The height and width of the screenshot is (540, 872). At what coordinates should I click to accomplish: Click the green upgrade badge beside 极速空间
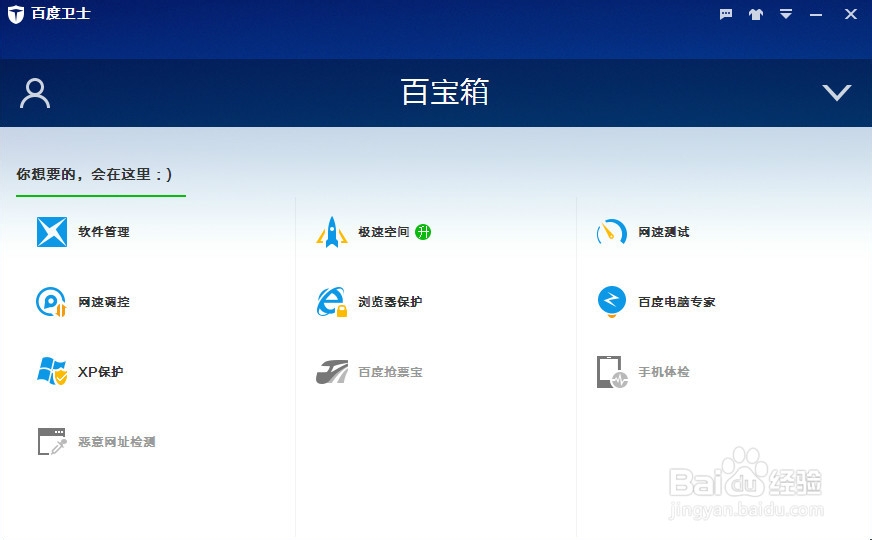point(423,232)
